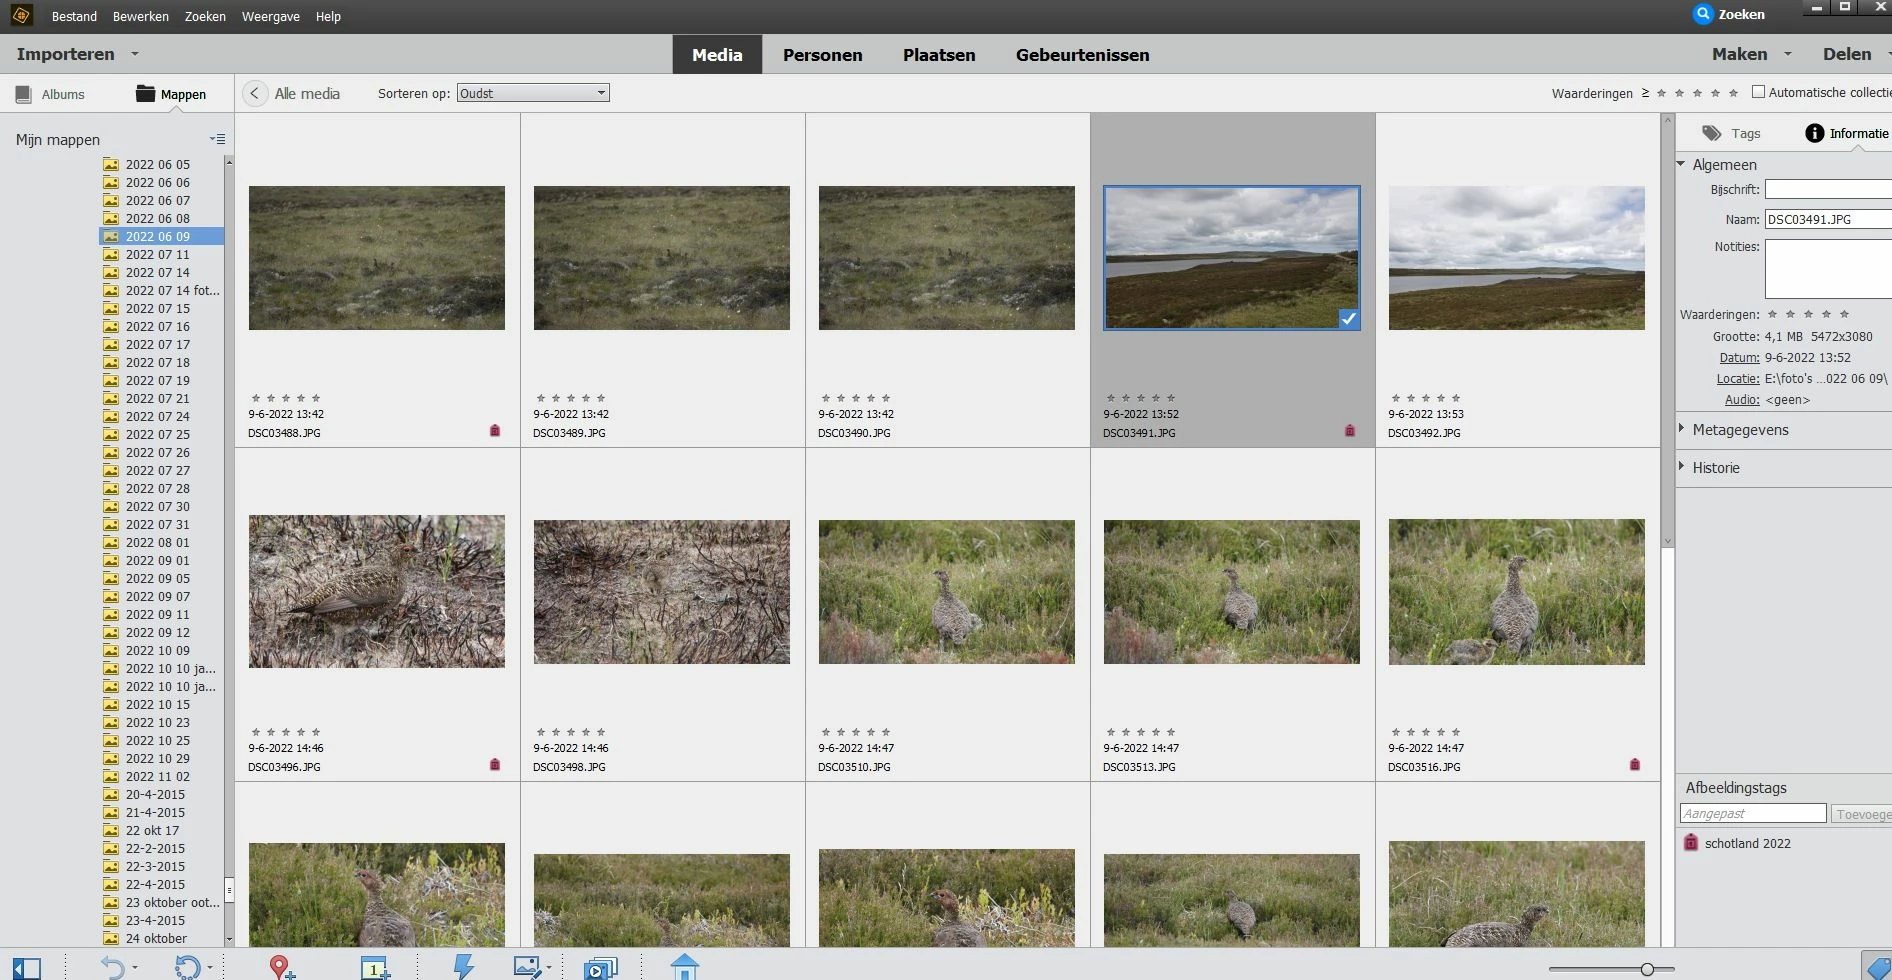Open the Maken dropdown arrow
This screenshot has height=980, width=1892.
[1788, 54]
